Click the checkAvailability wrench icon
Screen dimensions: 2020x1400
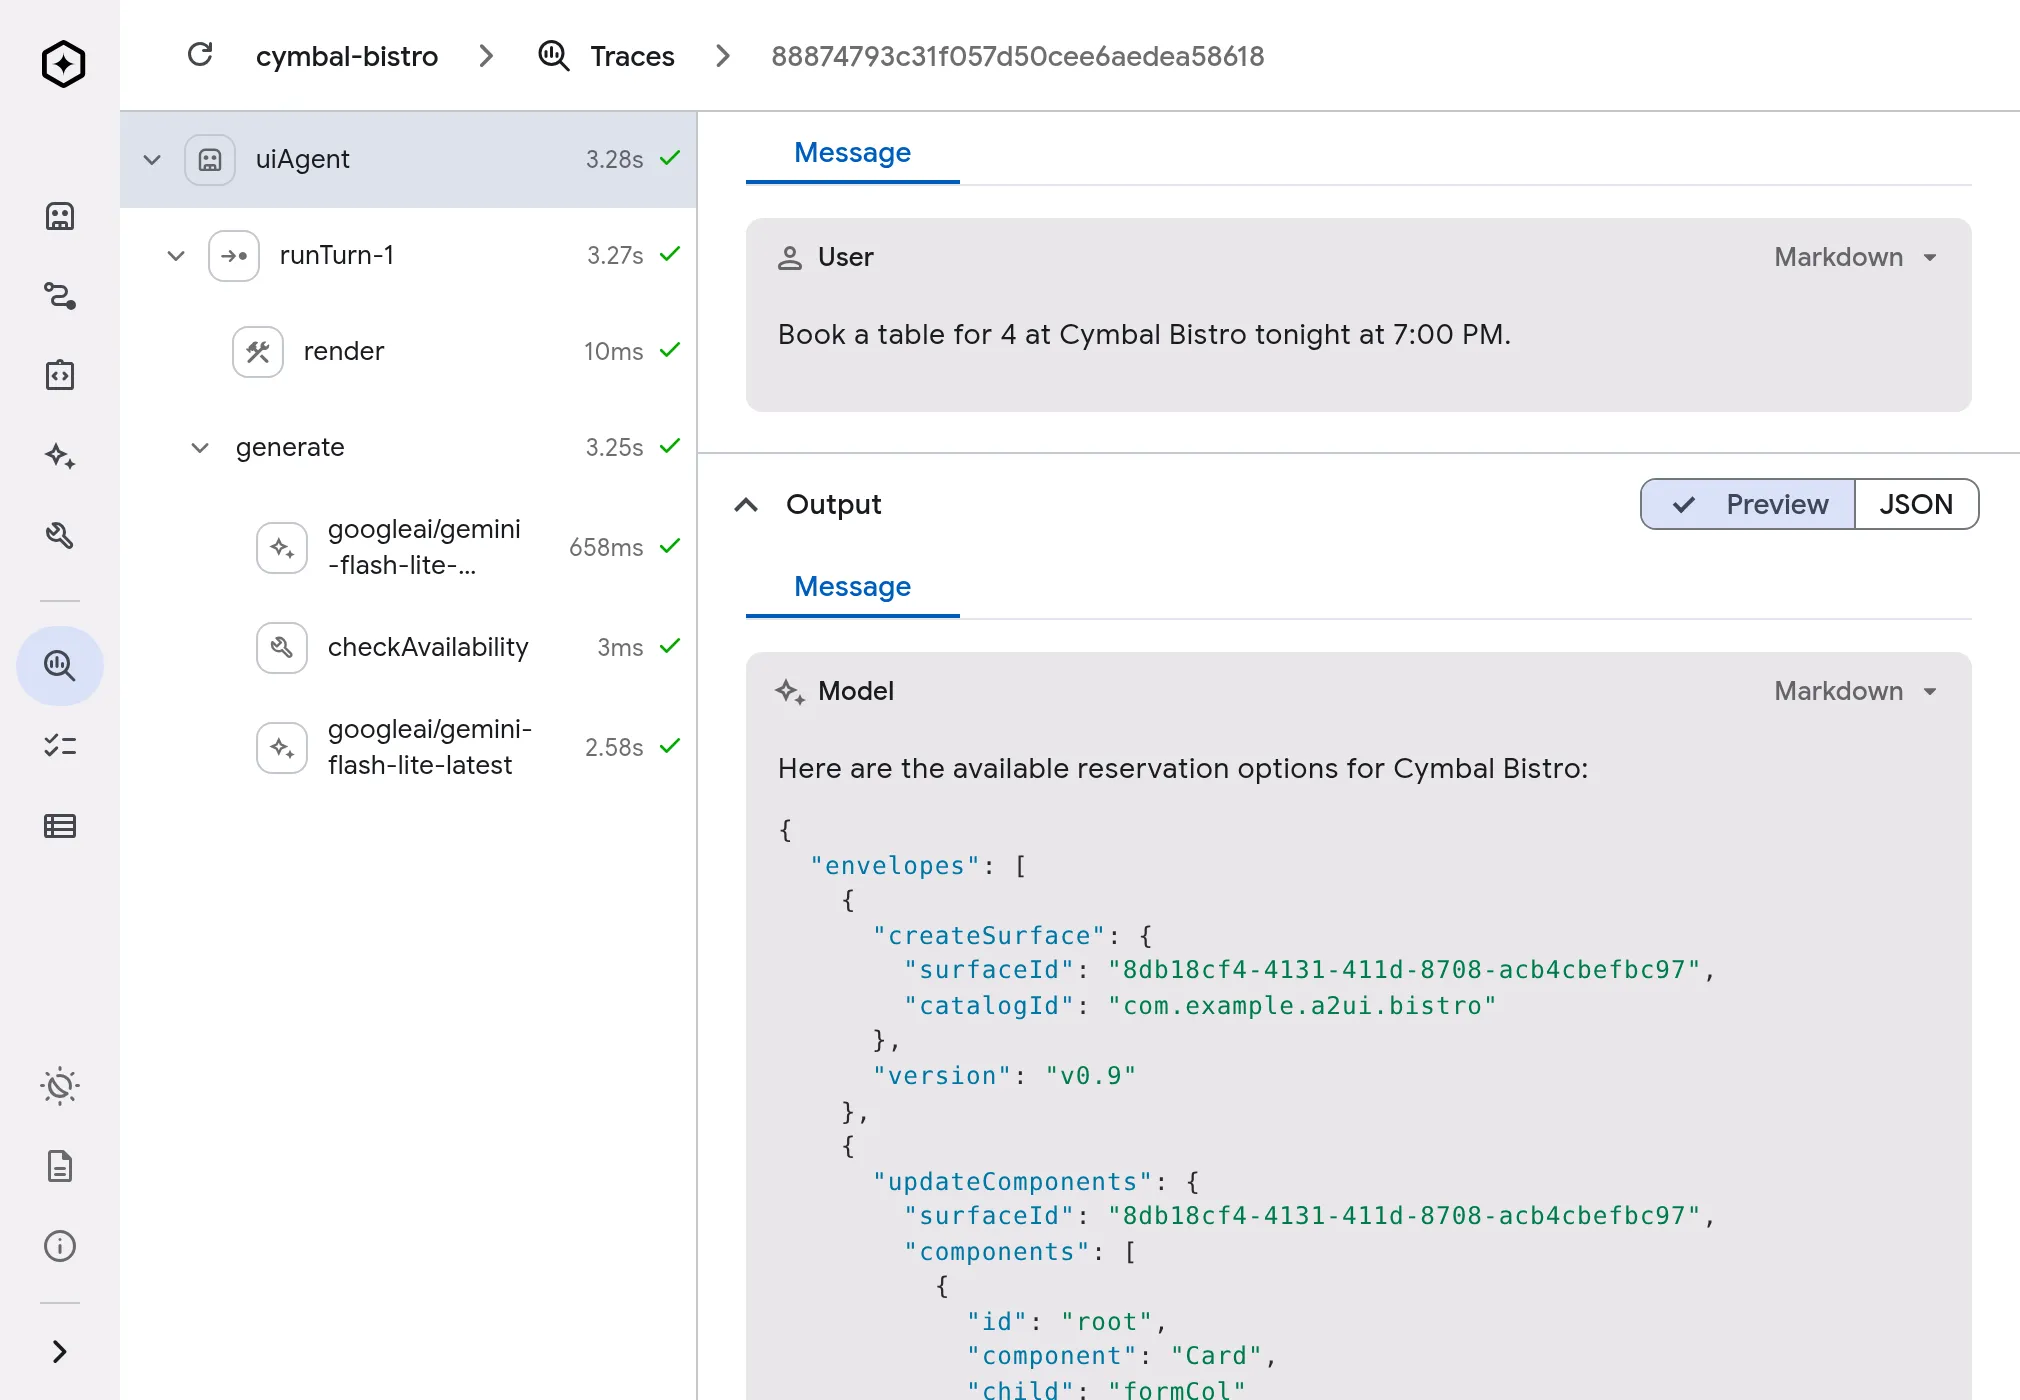pos(282,648)
